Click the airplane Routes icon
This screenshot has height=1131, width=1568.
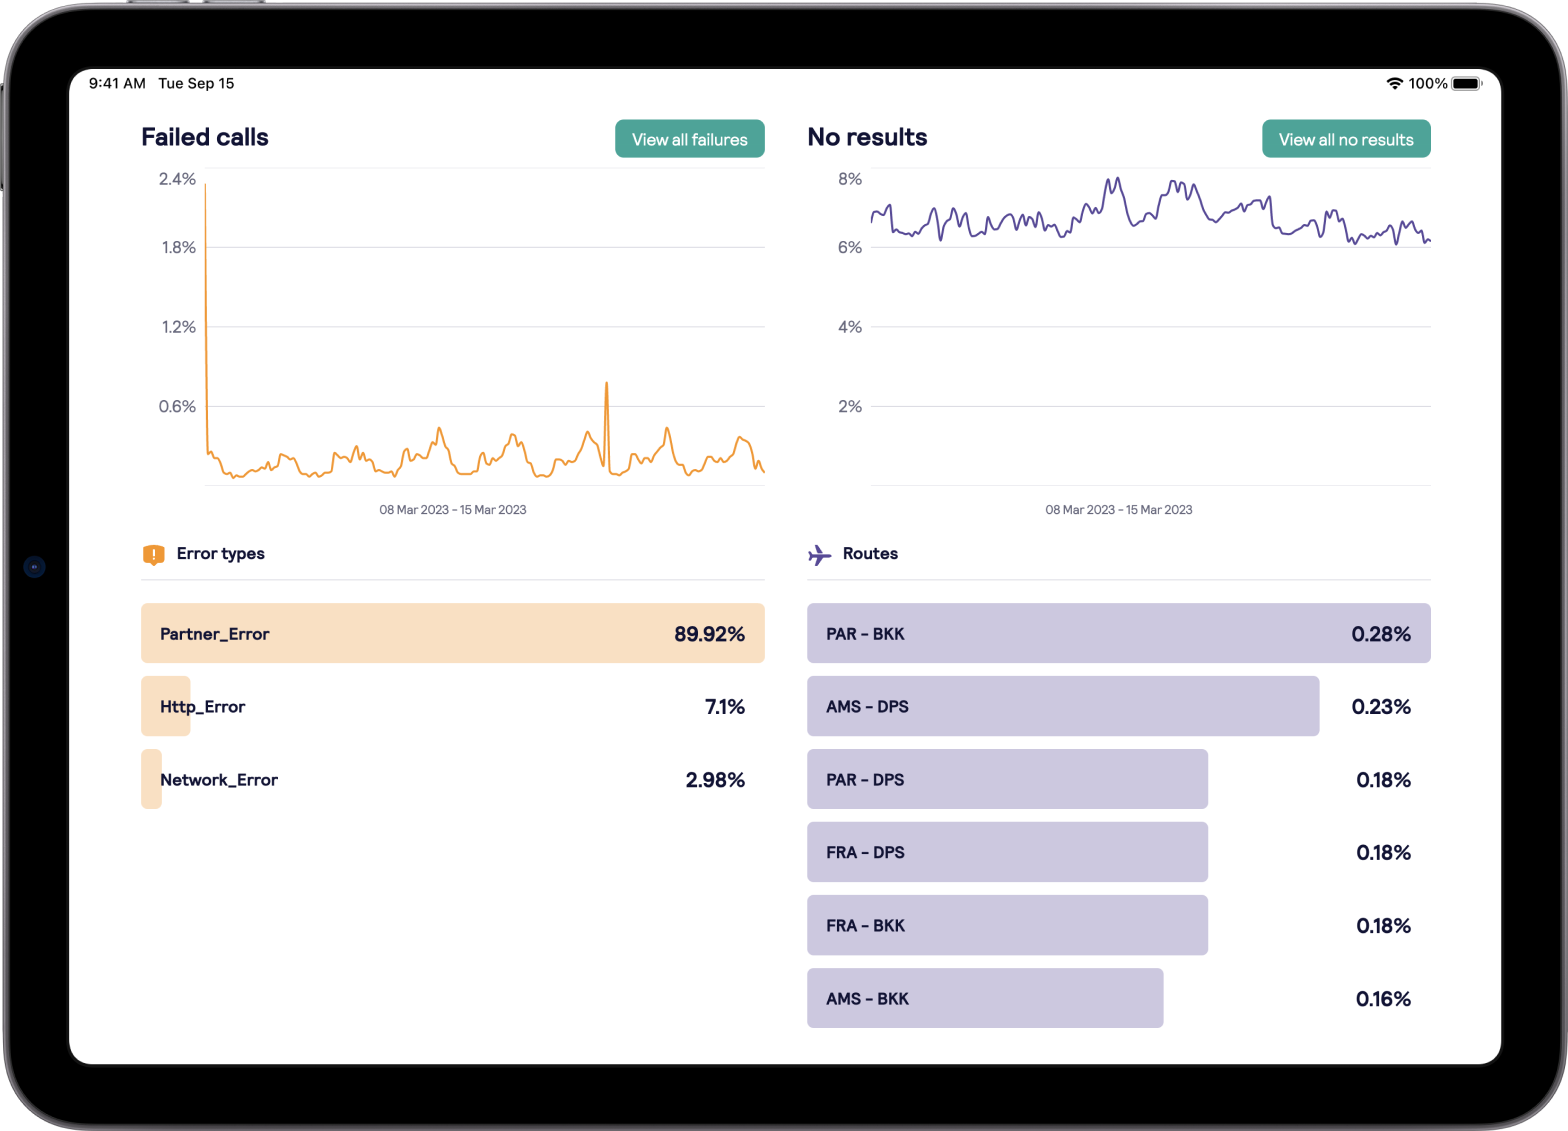819,554
